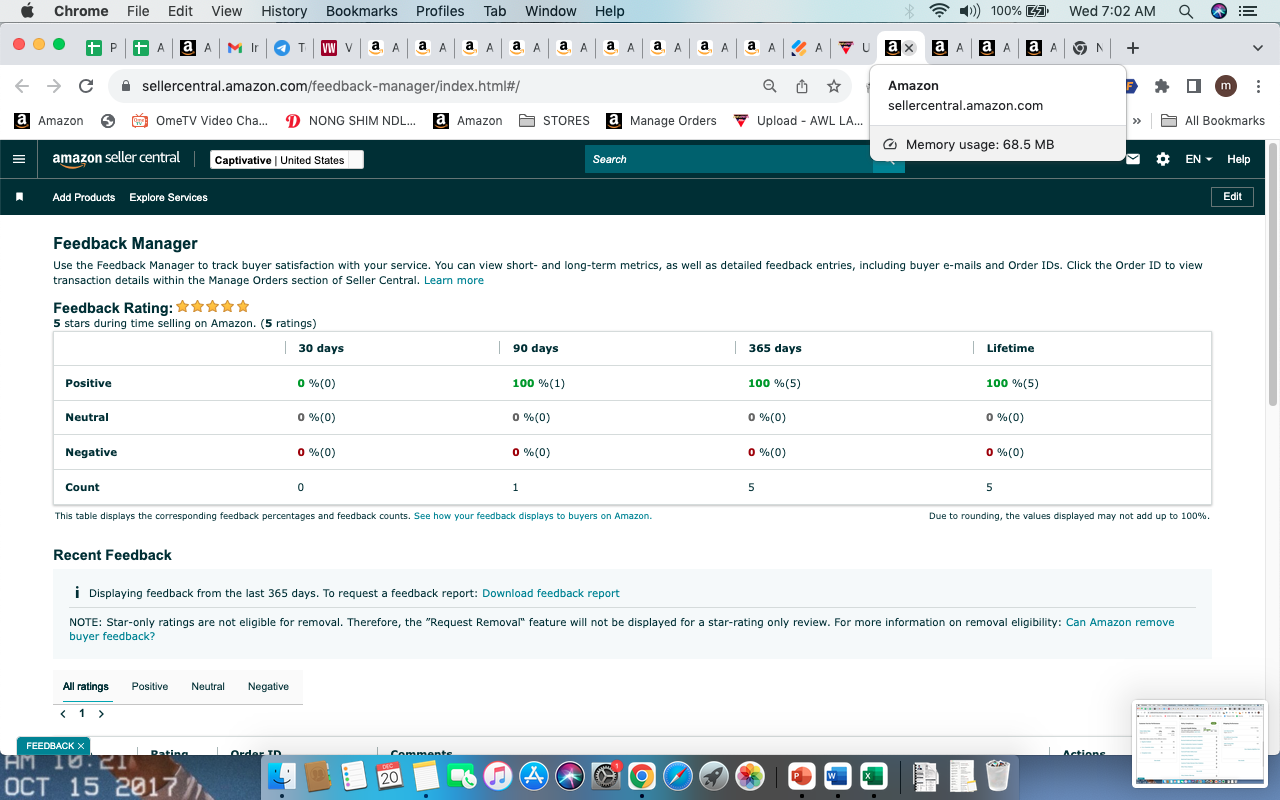The width and height of the screenshot is (1280, 800).
Task: Open Microsoft Word from the Dock
Action: pyautogui.click(x=837, y=776)
